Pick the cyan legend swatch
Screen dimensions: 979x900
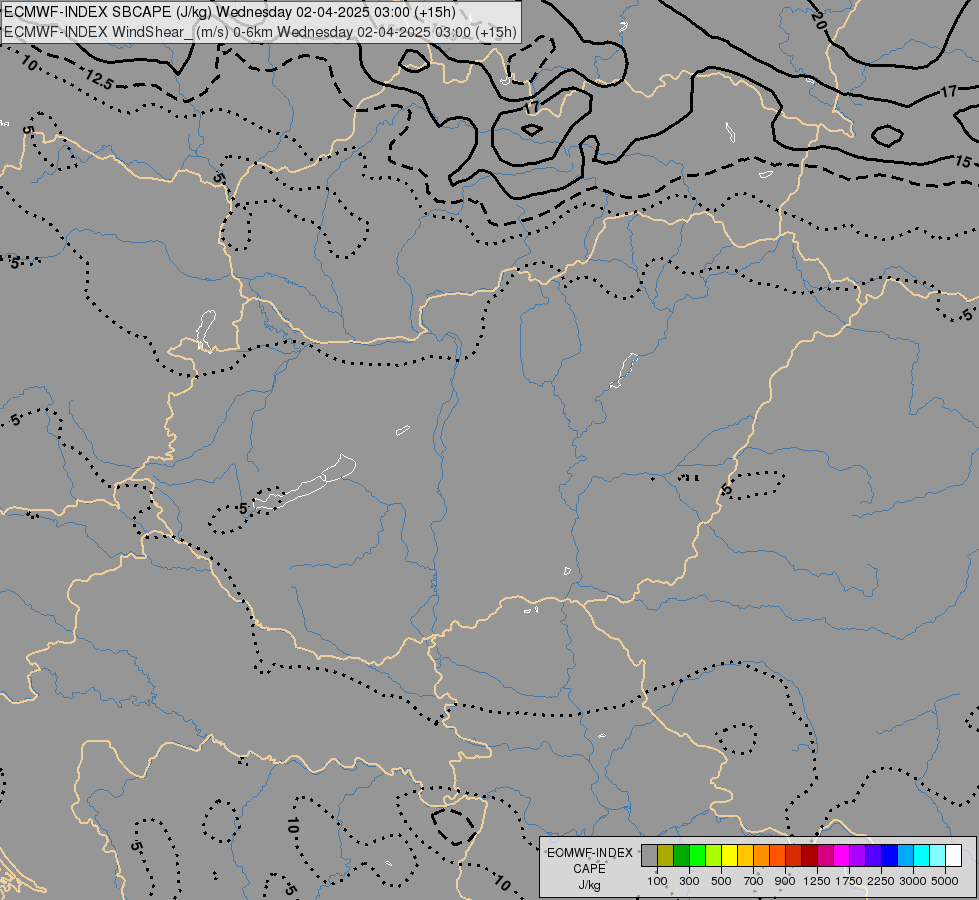click(x=922, y=855)
